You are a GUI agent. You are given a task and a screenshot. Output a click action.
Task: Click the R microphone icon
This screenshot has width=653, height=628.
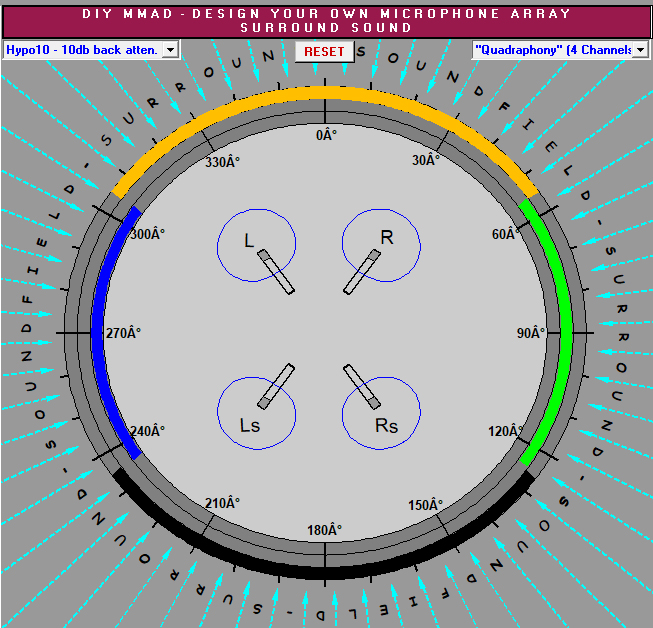click(x=361, y=272)
